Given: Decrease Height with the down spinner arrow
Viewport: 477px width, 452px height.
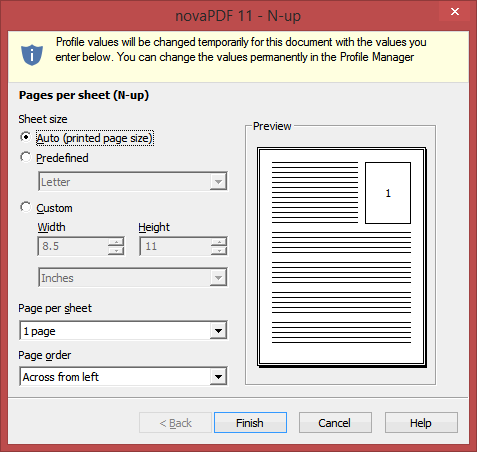Looking at the screenshot, I should click(x=219, y=251).
